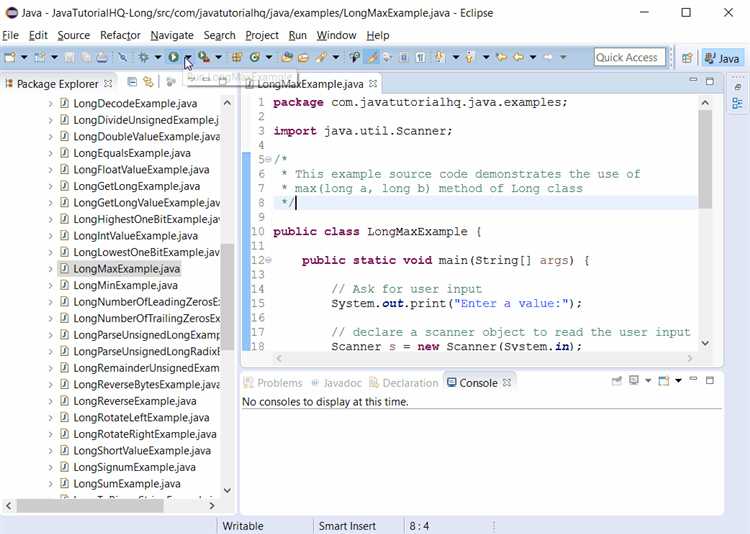Click the New Java Class icon
750x534 pixels.
(255, 57)
